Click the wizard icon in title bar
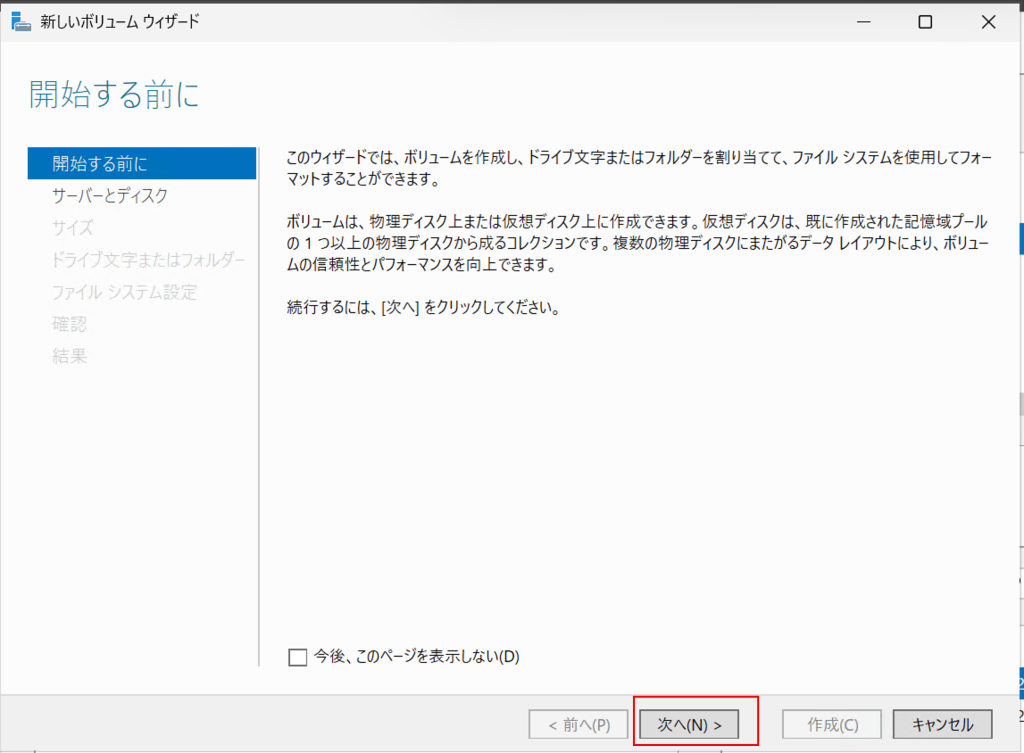This screenshot has width=1024, height=753. coord(21,22)
